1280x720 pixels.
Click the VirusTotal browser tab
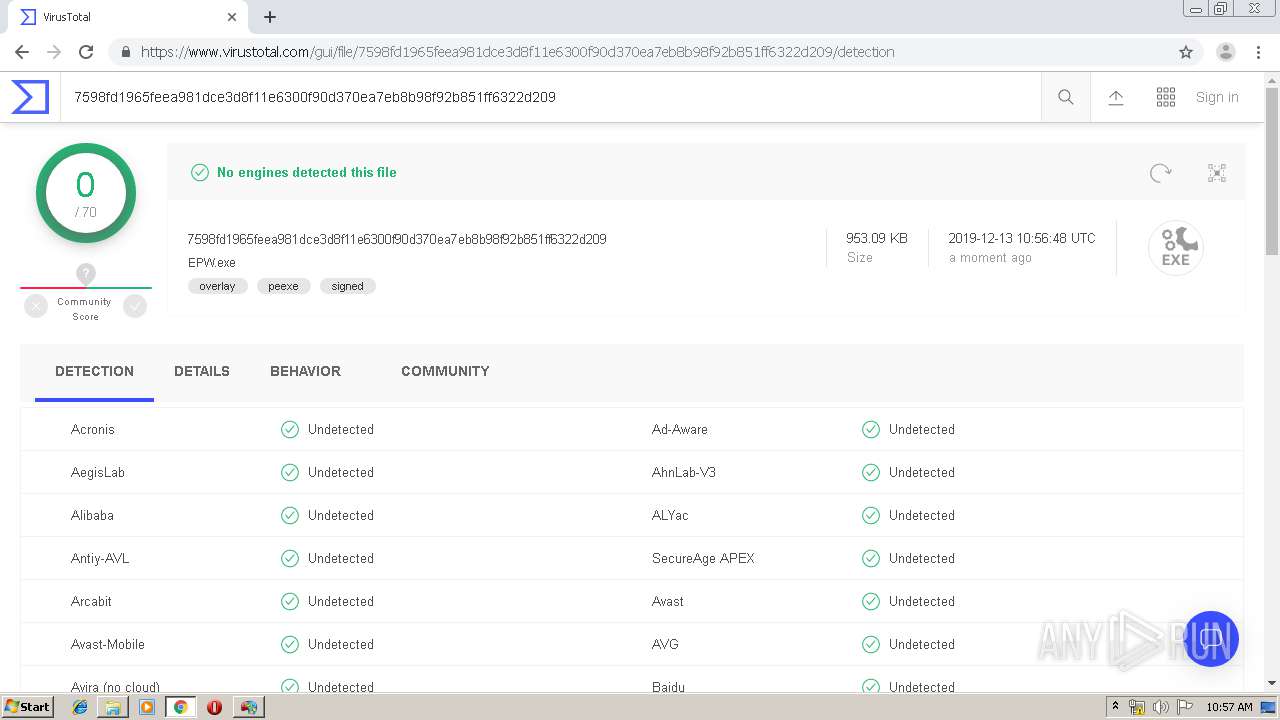(126, 17)
